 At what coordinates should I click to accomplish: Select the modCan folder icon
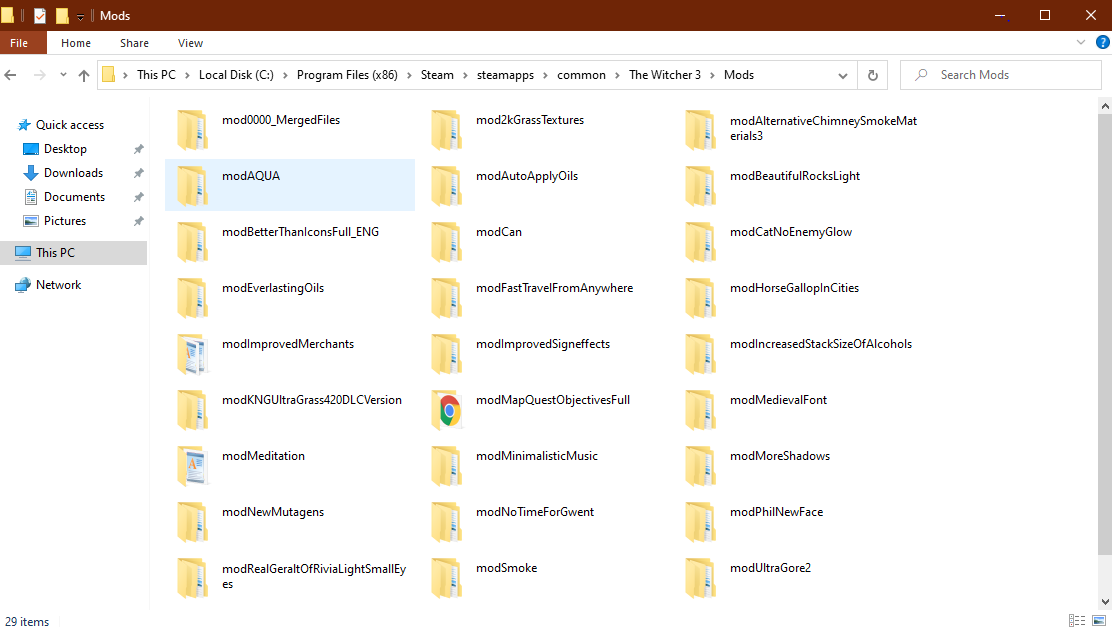pos(446,242)
